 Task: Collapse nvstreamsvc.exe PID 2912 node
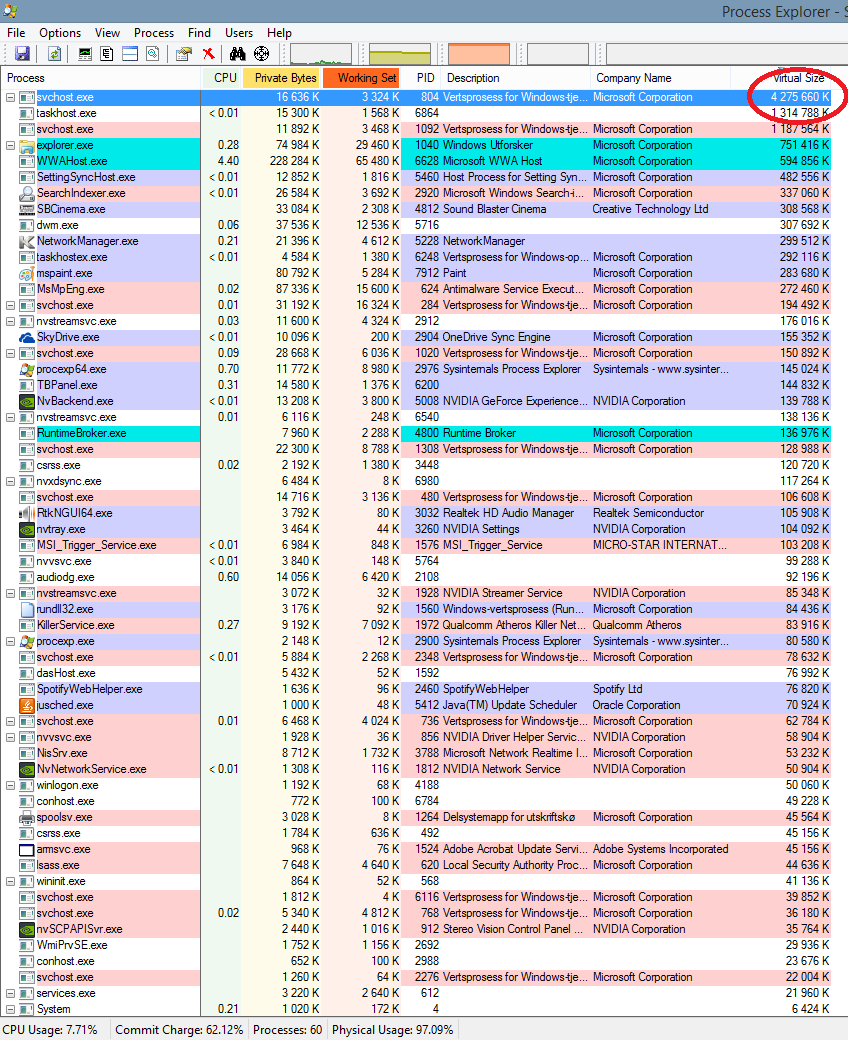coord(10,321)
